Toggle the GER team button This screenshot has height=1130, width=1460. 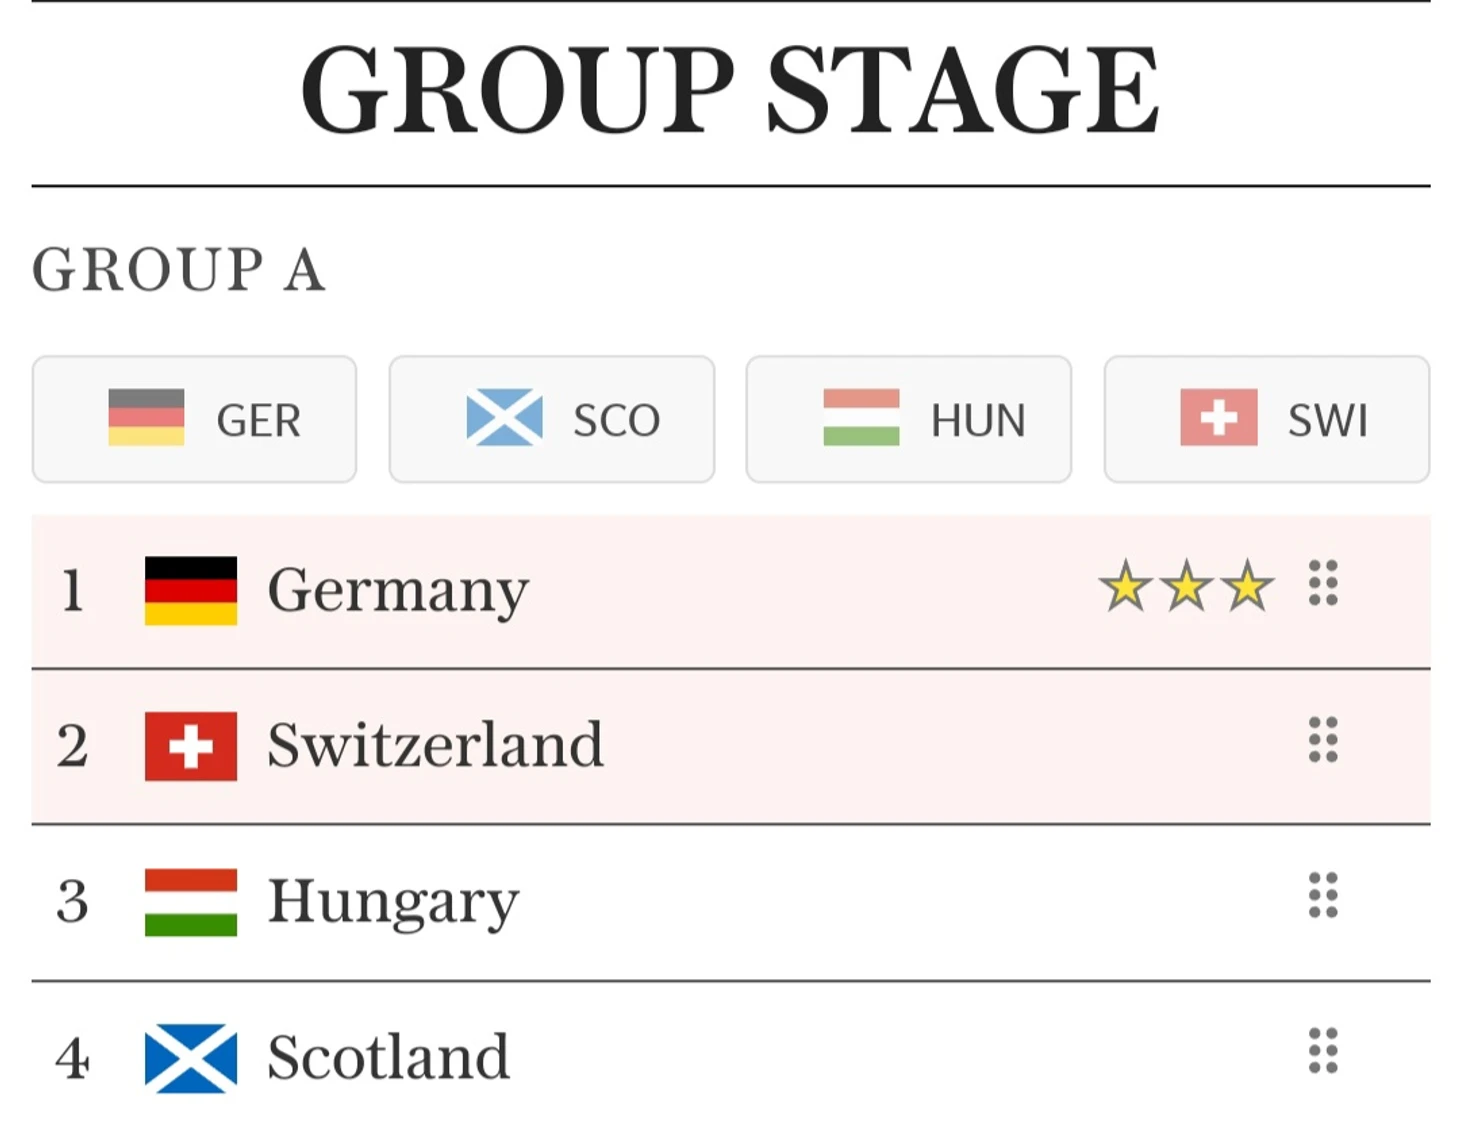click(x=194, y=419)
